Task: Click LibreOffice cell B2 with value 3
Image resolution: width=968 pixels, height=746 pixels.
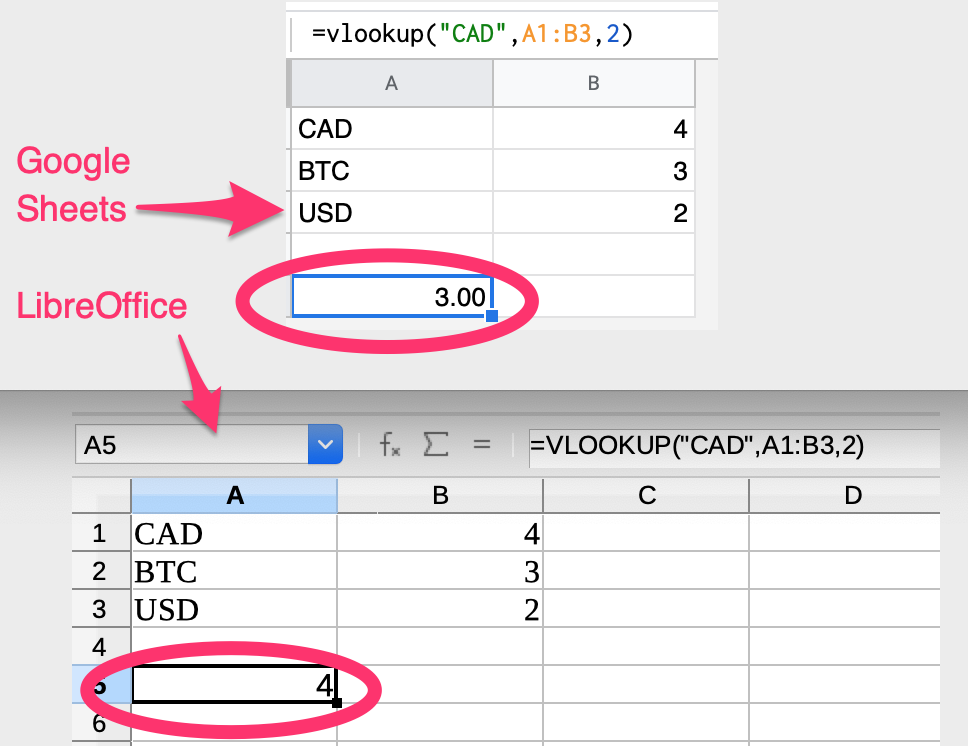Action: (x=440, y=571)
